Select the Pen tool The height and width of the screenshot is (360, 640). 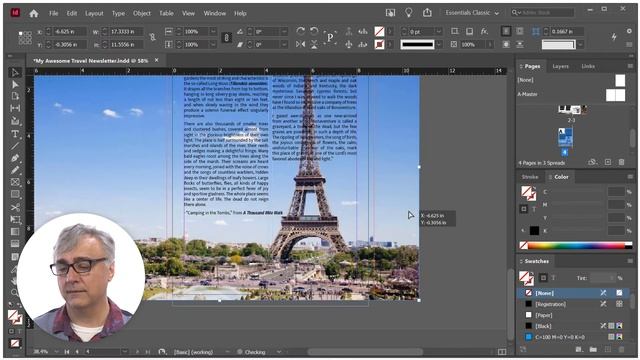pos(15,158)
